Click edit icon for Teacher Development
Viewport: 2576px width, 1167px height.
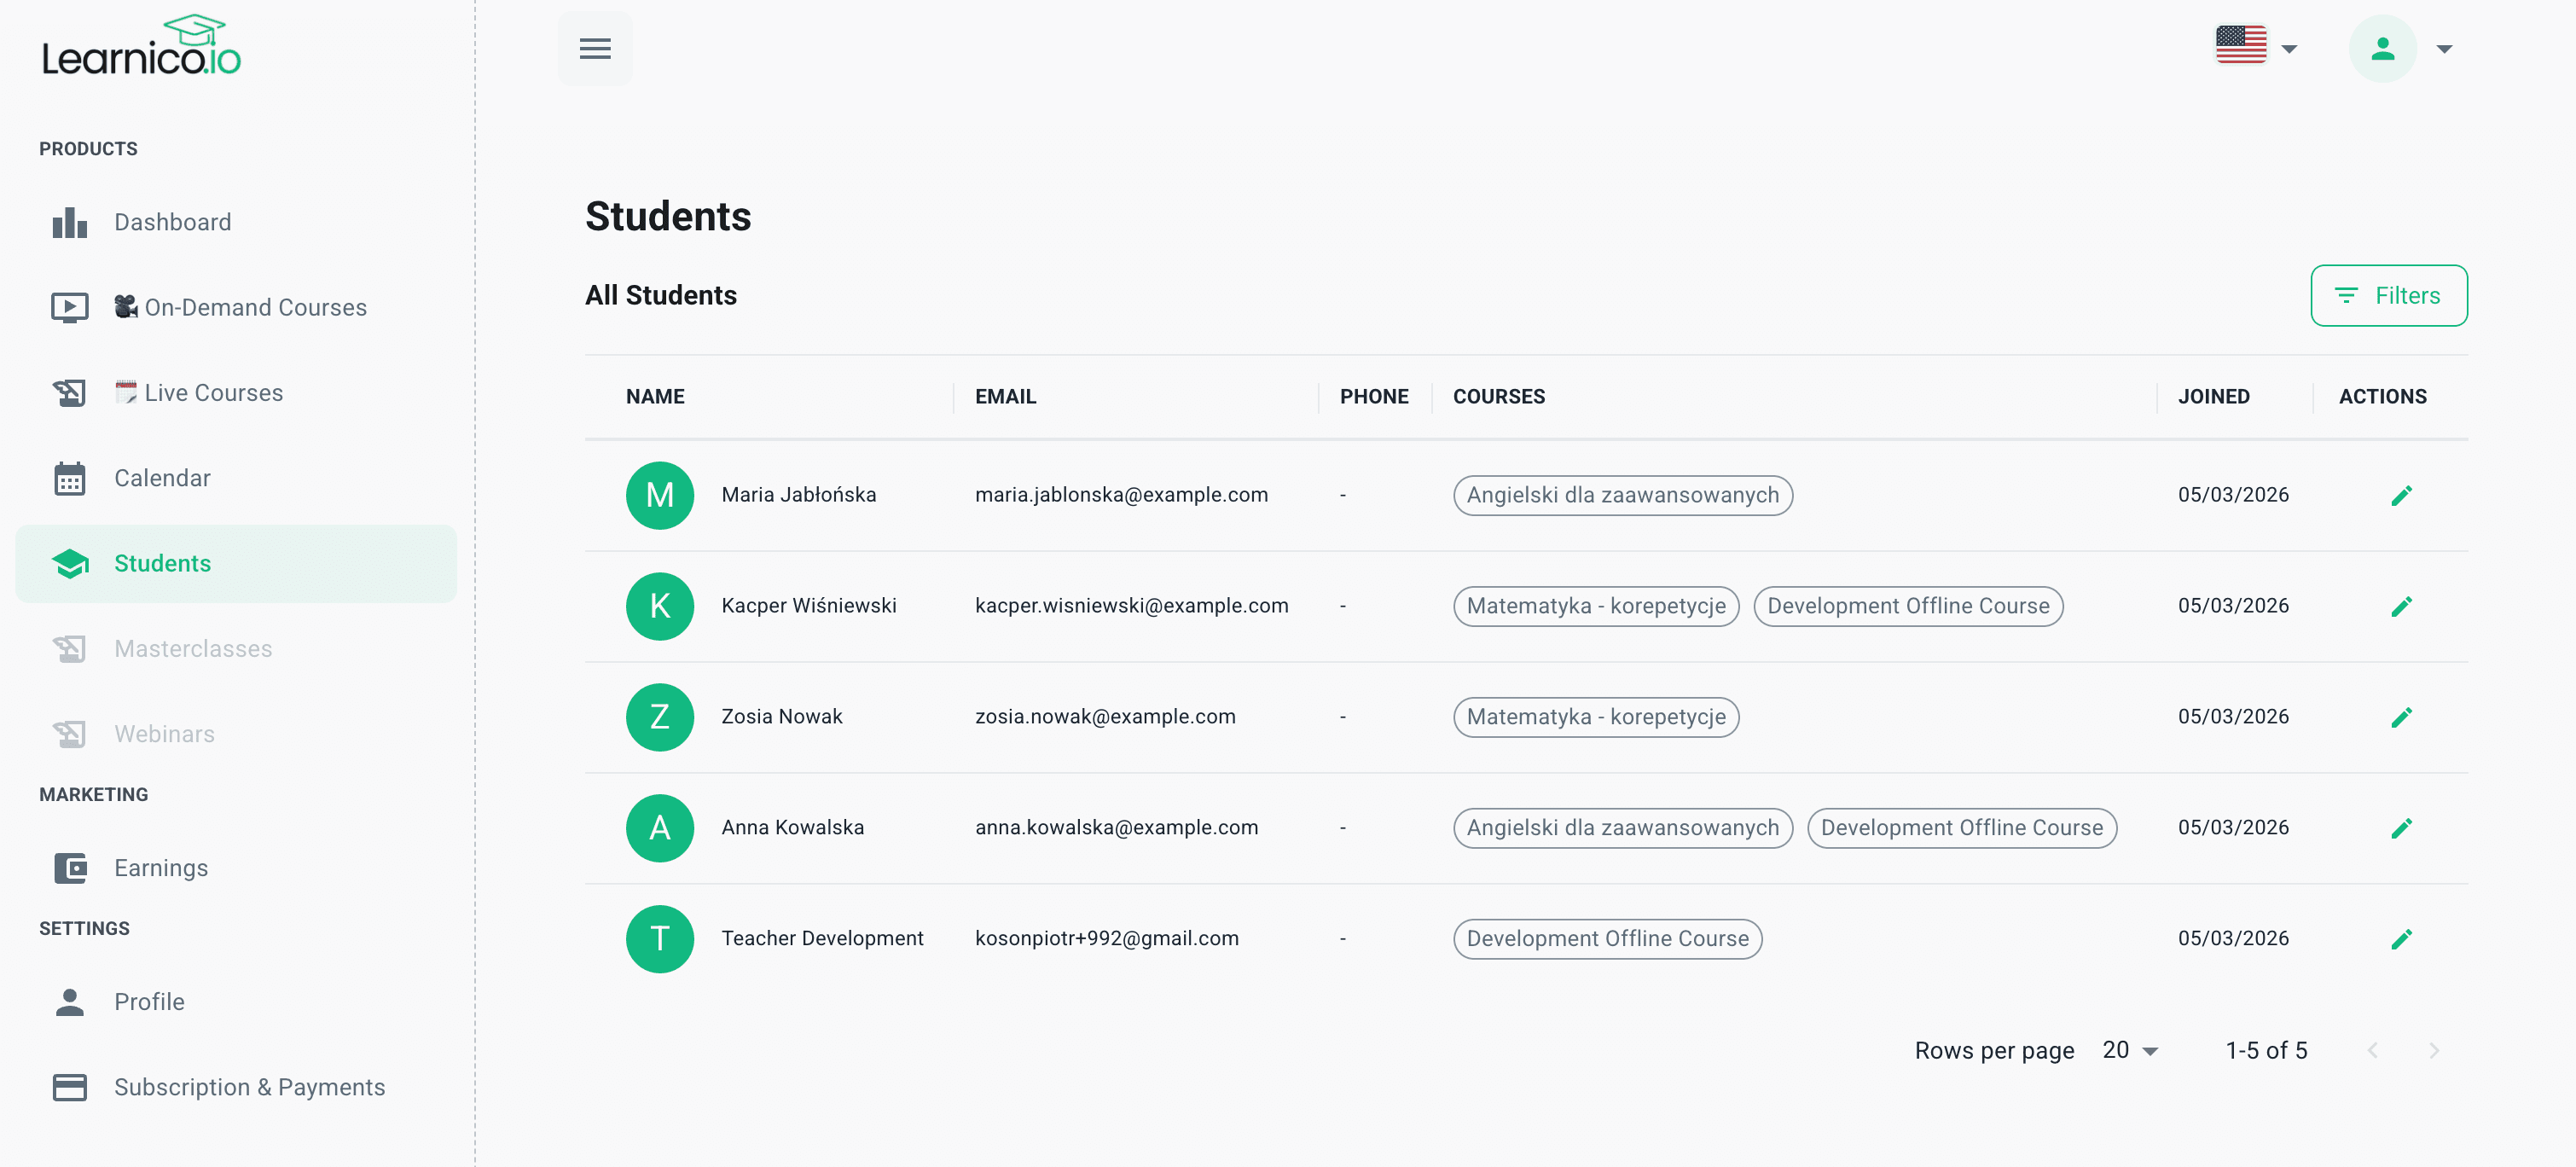(2401, 939)
